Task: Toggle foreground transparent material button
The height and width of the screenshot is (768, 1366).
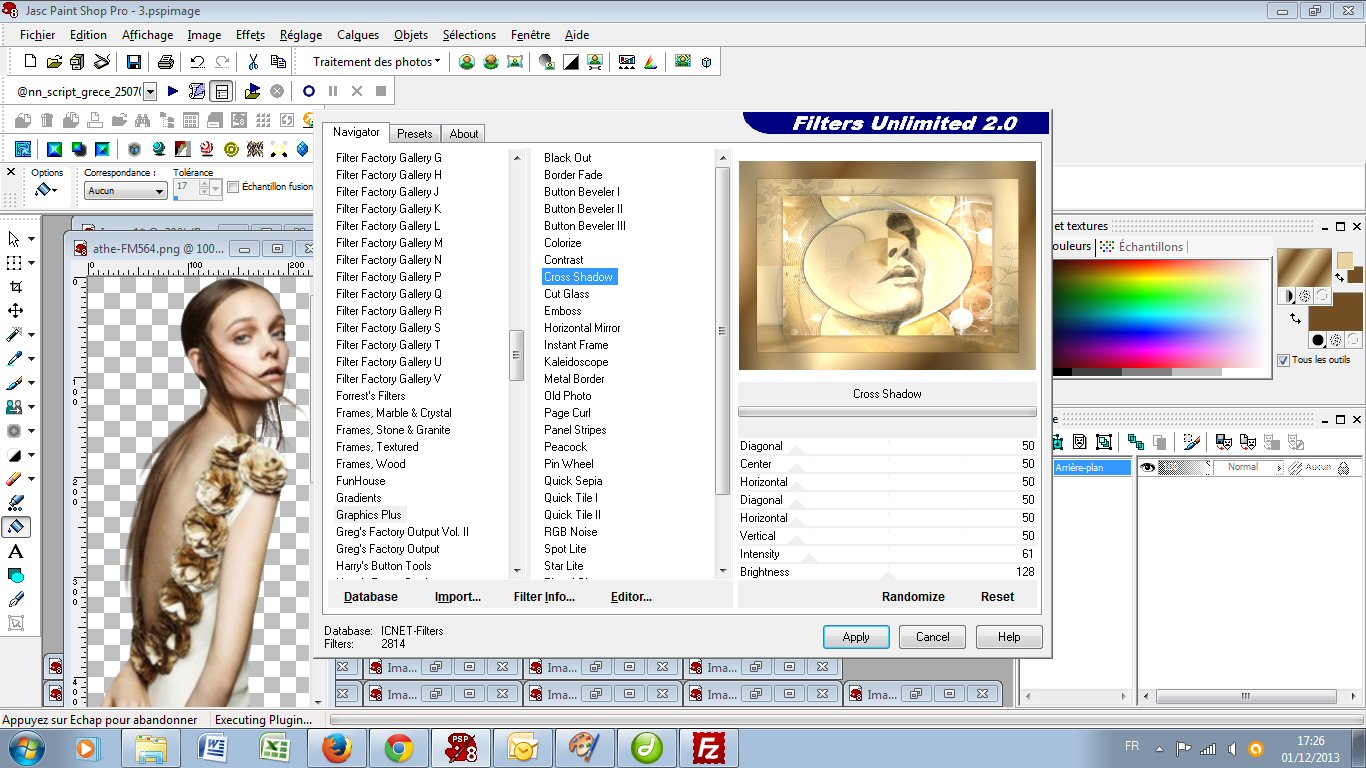Action: [x=1321, y=296]
